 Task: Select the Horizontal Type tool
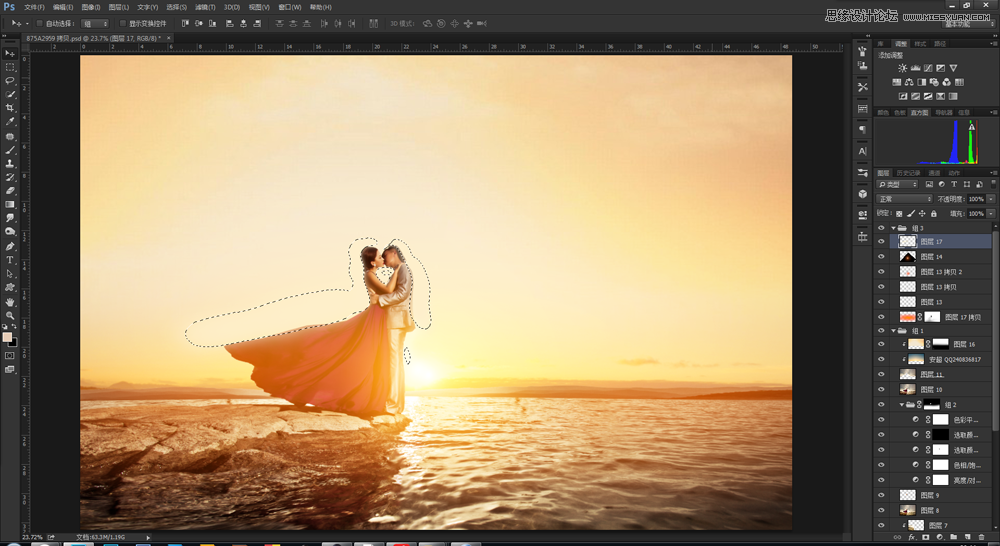(x=10, y=260)
